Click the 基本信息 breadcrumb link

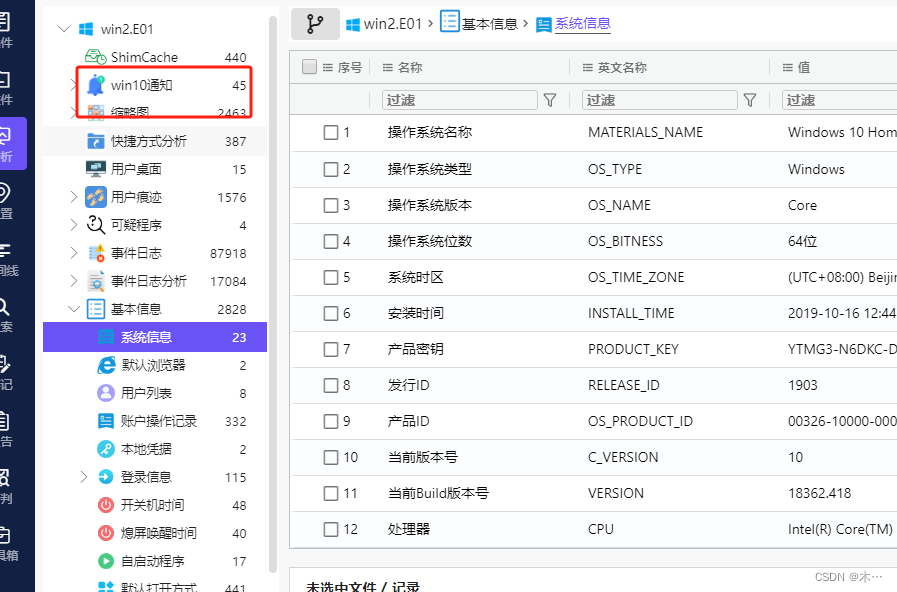click(x=490, y=24)
